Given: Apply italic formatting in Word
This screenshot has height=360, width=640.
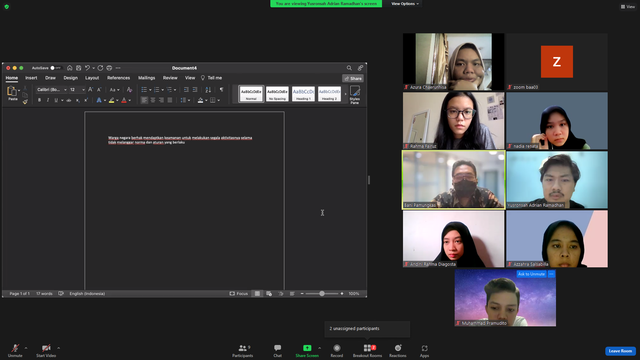Looking at the screenshot, I should pos(48,100).
